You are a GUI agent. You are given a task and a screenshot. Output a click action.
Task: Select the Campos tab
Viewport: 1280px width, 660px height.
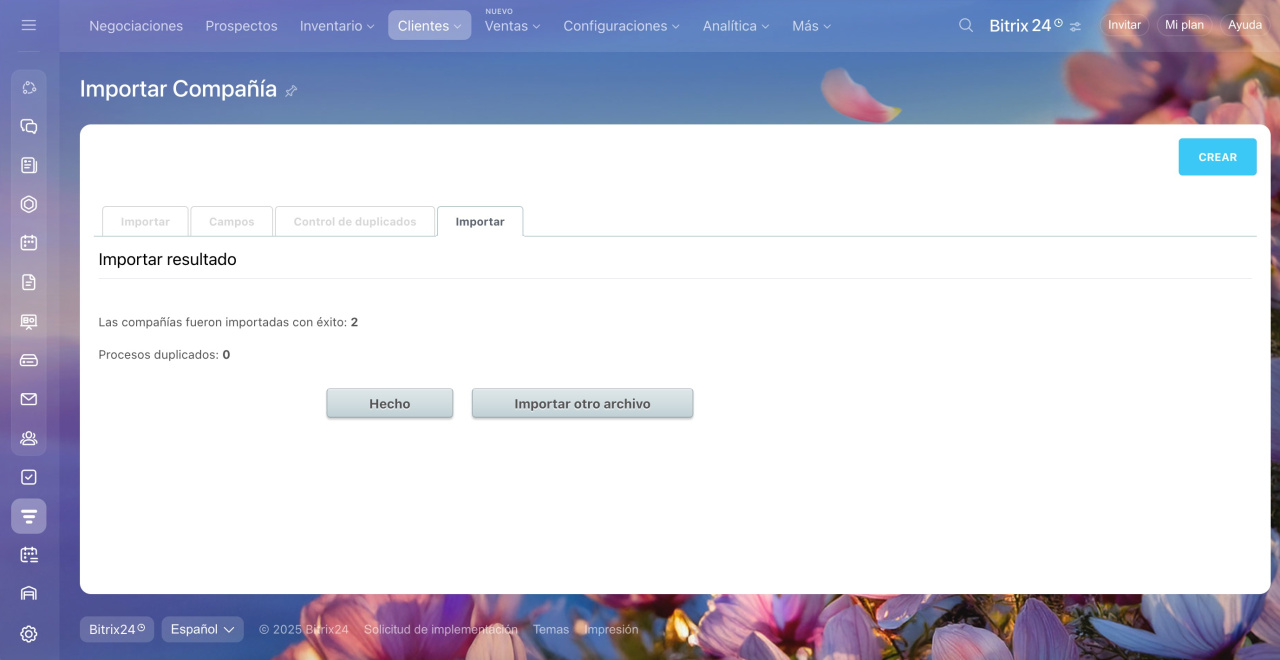tap(232, 222)
